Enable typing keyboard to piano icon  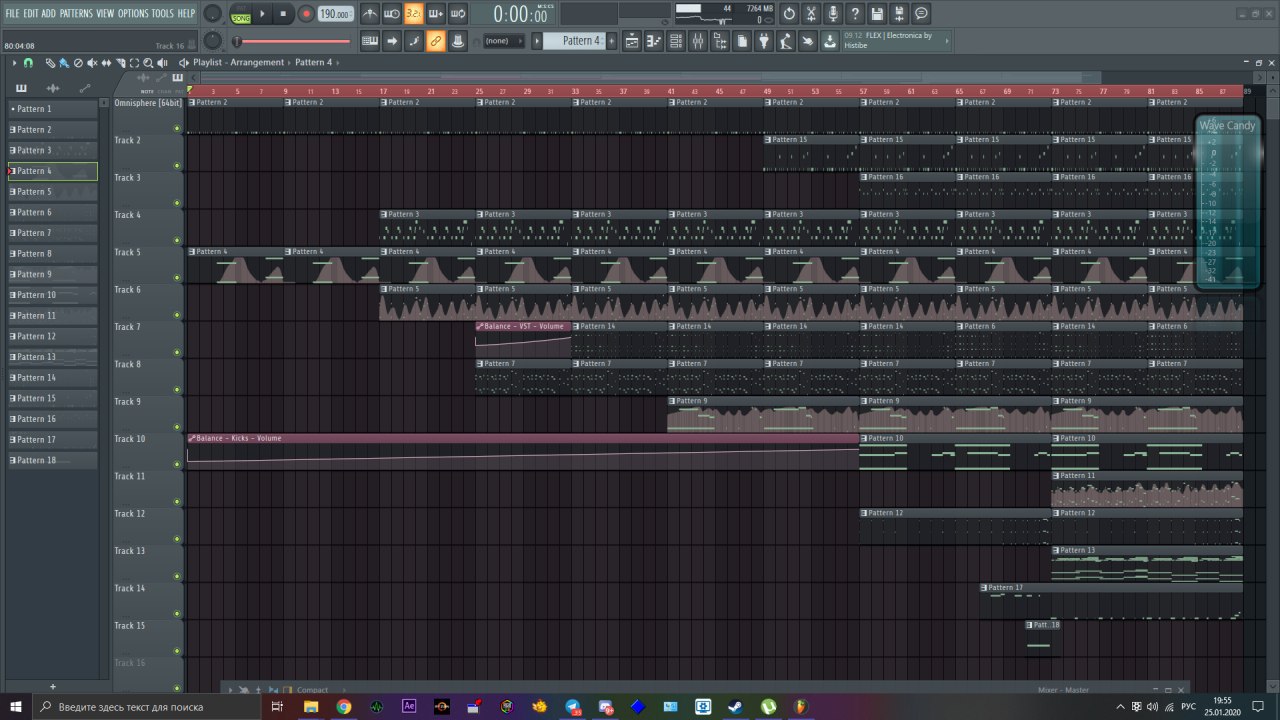coord(370,41)
